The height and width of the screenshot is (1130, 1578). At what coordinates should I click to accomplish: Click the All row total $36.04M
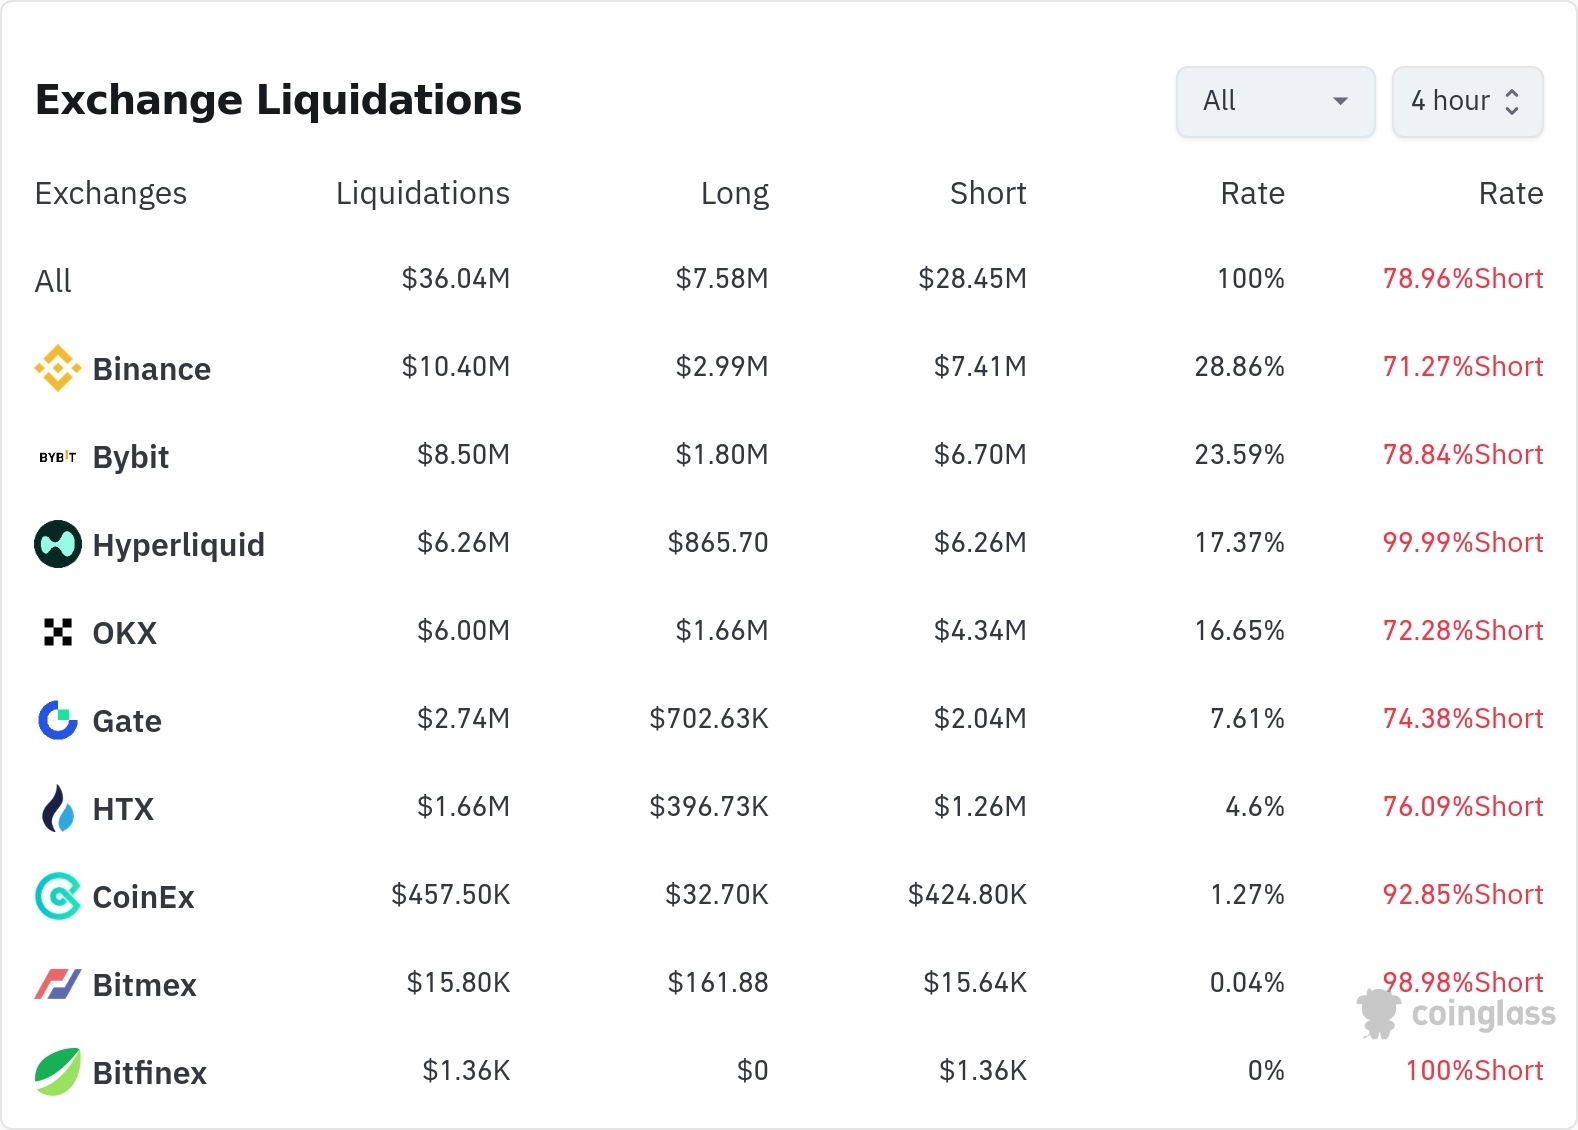[456, 279]
